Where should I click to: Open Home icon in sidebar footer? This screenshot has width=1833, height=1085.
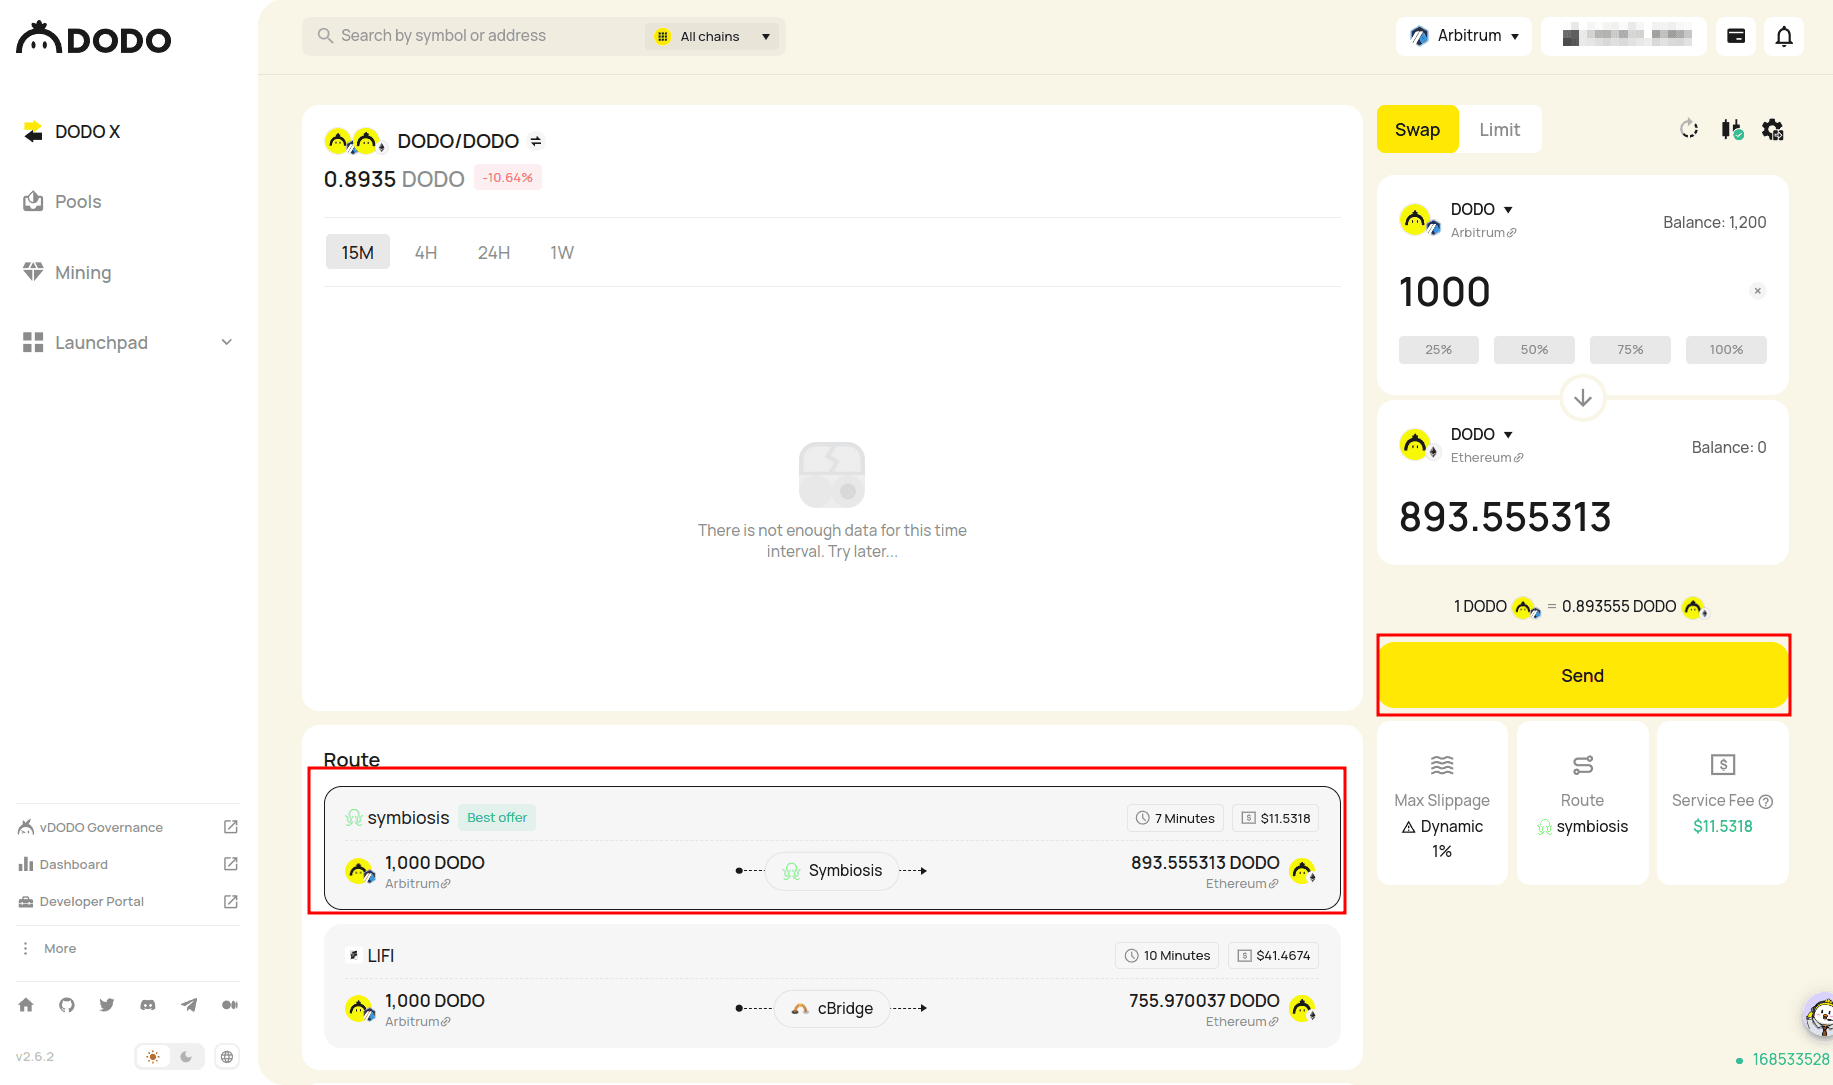26,1005
